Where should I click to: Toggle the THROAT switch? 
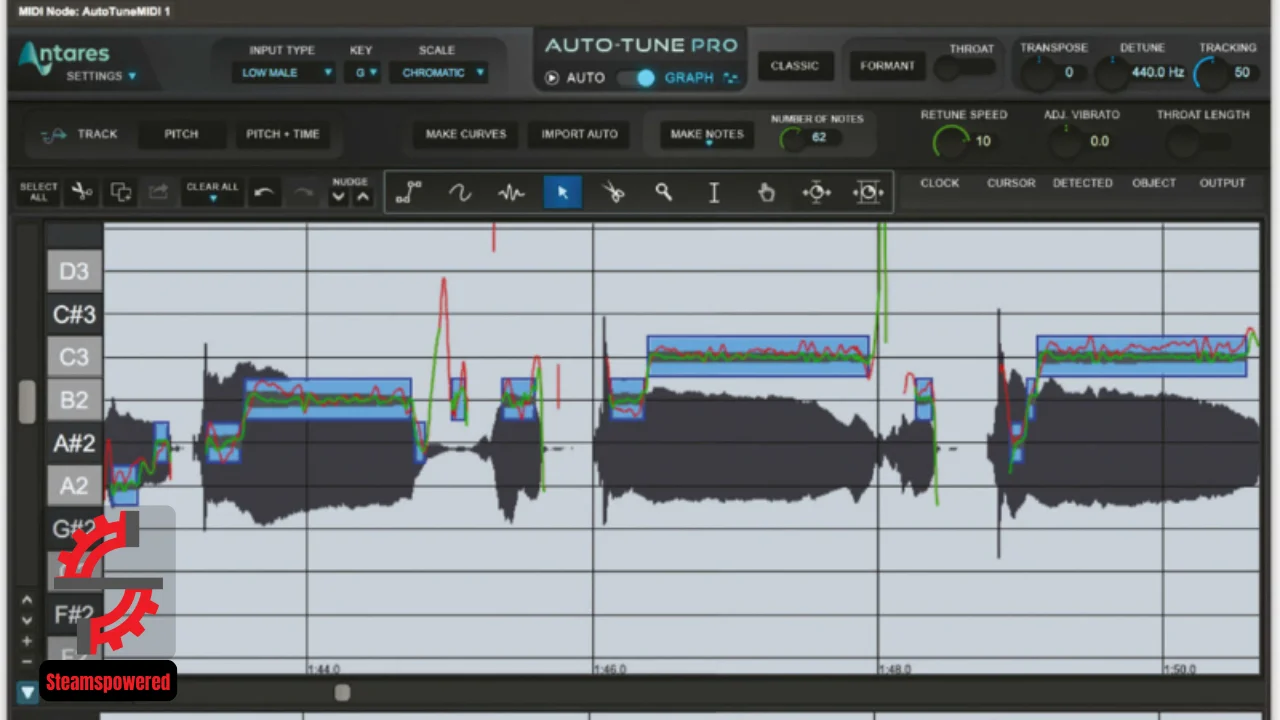point(965,68)
